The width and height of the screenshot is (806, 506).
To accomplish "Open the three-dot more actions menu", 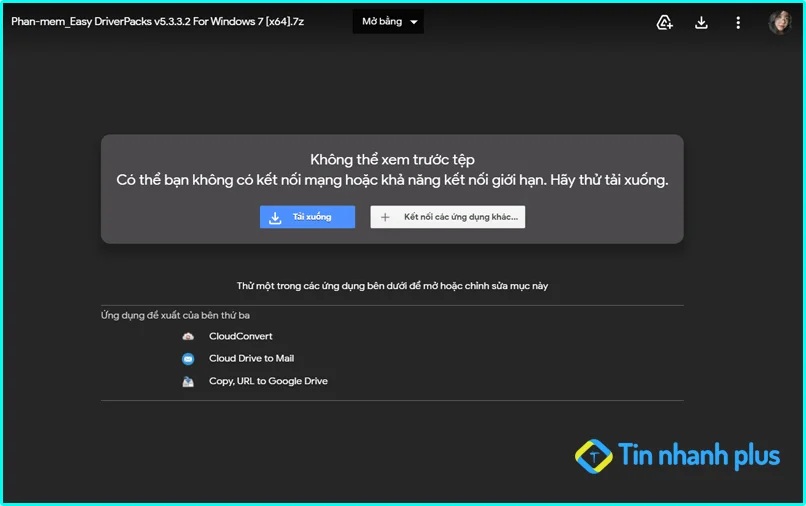I will click(738, 22).
